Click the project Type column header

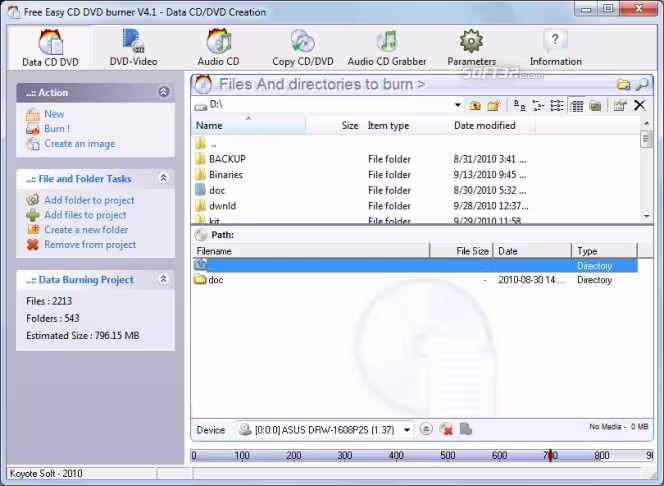click(x=605, y=251)
